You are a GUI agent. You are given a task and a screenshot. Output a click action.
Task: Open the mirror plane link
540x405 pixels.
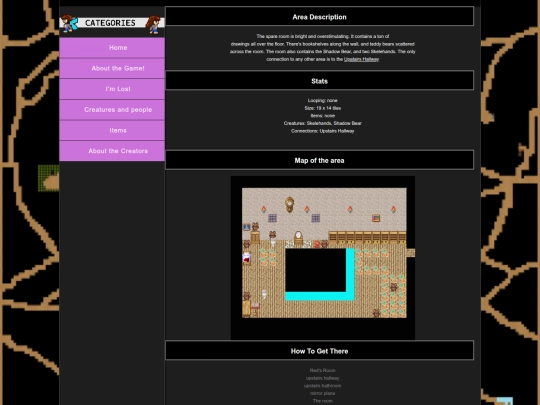click(322, 393)
